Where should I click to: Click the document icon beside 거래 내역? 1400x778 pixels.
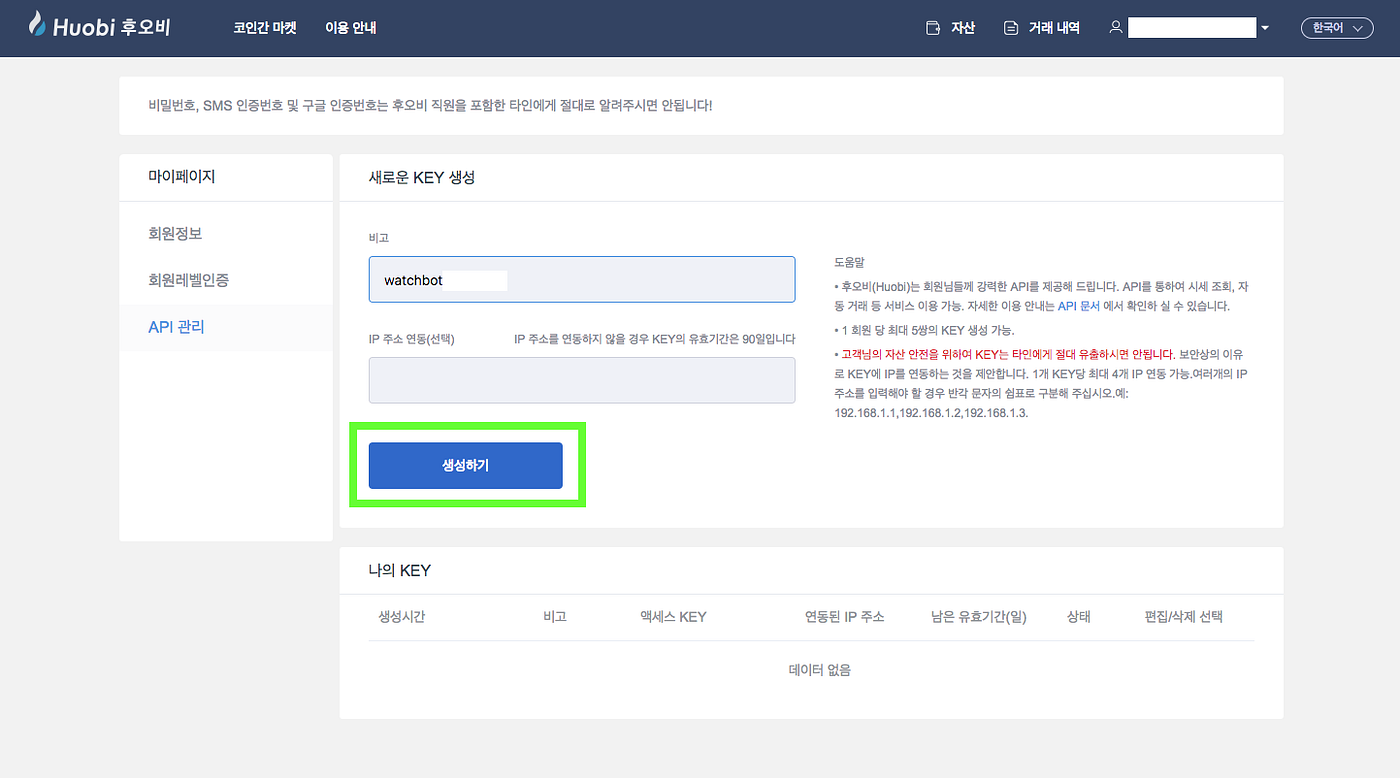click(x=1011, y=28)
